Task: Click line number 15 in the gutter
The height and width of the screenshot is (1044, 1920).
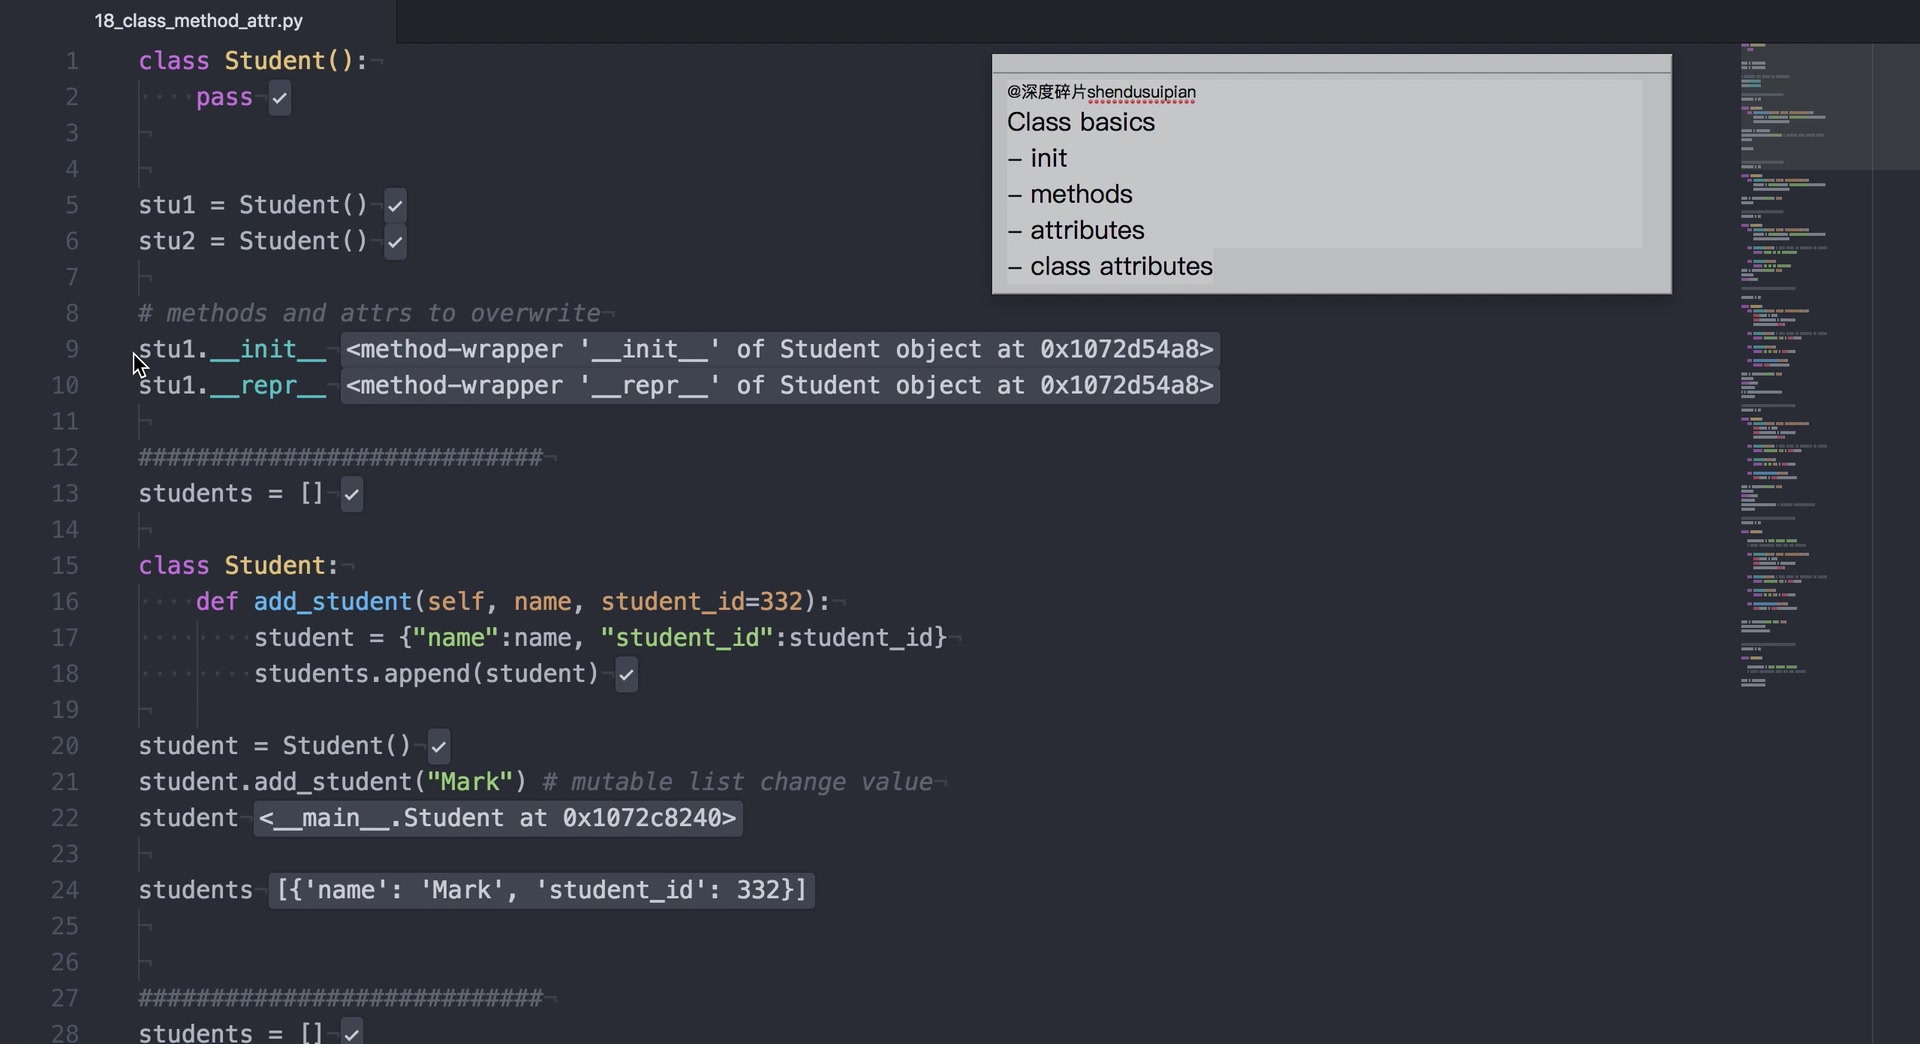Action: [65, 566]
